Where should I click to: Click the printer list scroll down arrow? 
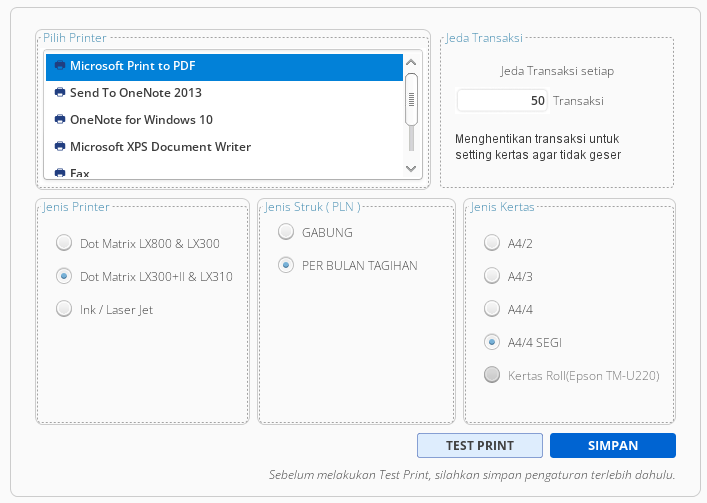411,169
